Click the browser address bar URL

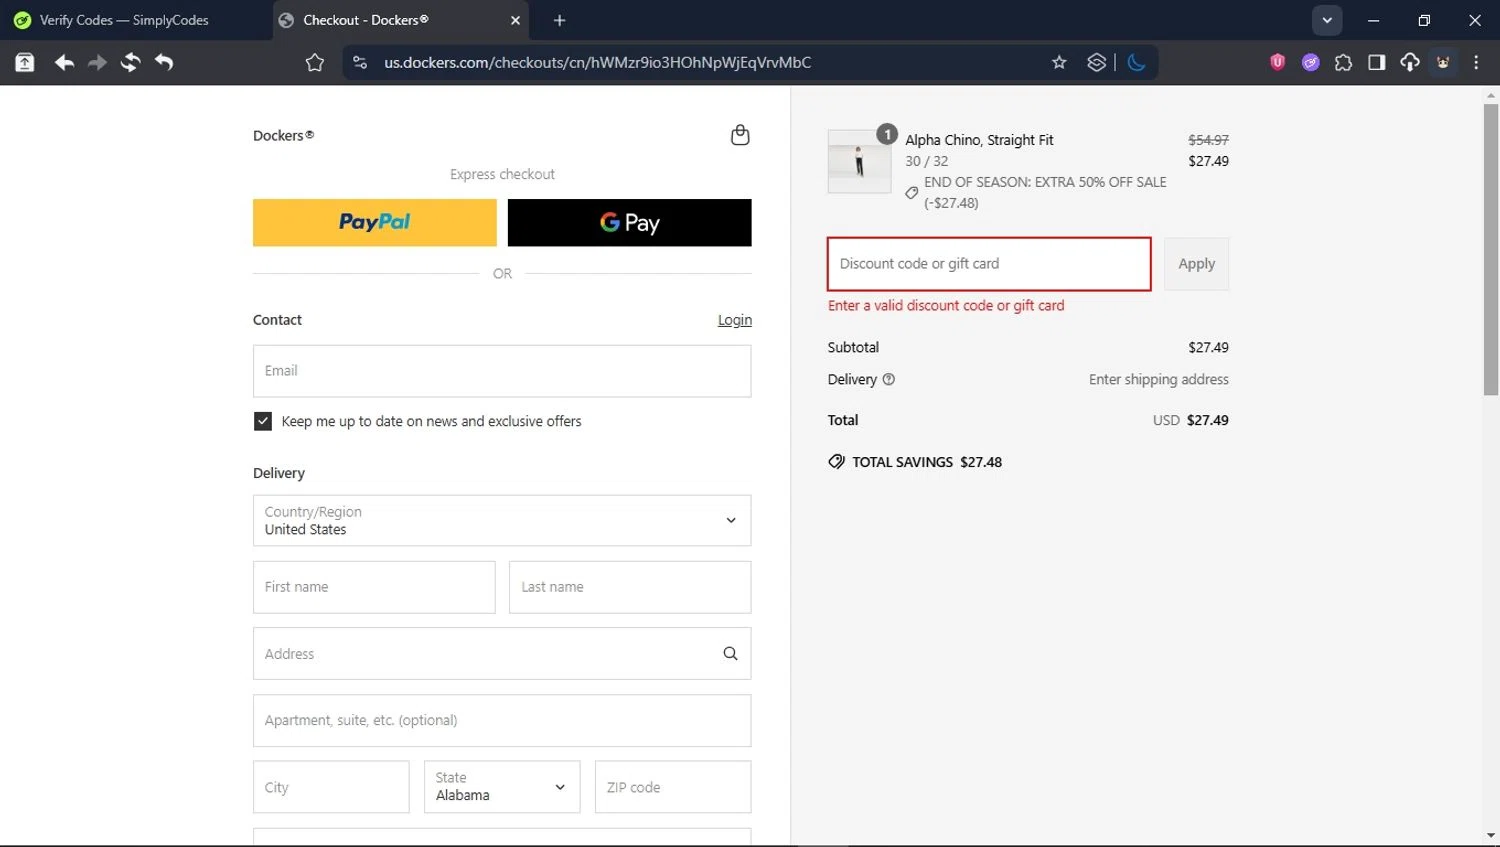pos(598,62)
